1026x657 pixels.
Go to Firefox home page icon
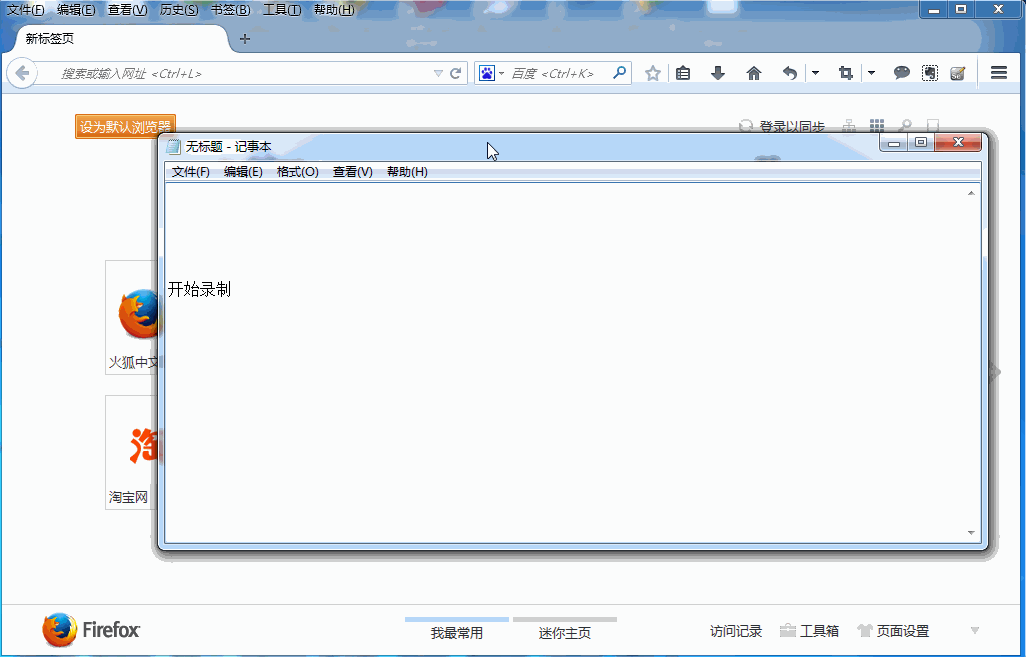pos(754,73)
